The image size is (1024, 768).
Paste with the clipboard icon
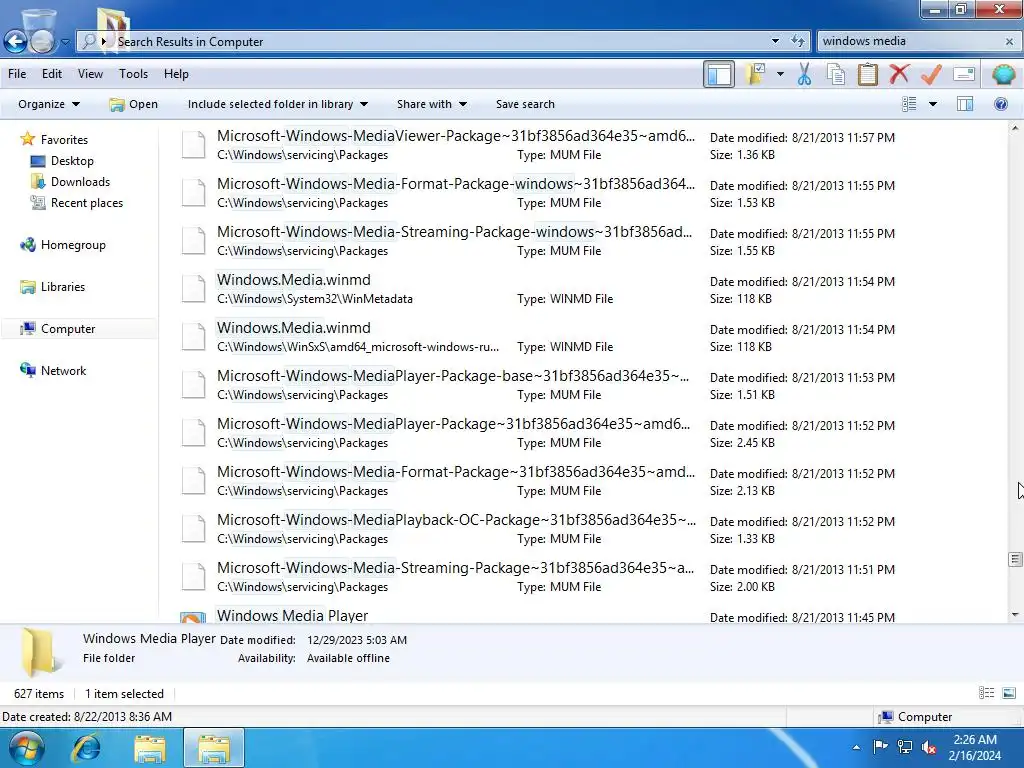tap(867, 74)
